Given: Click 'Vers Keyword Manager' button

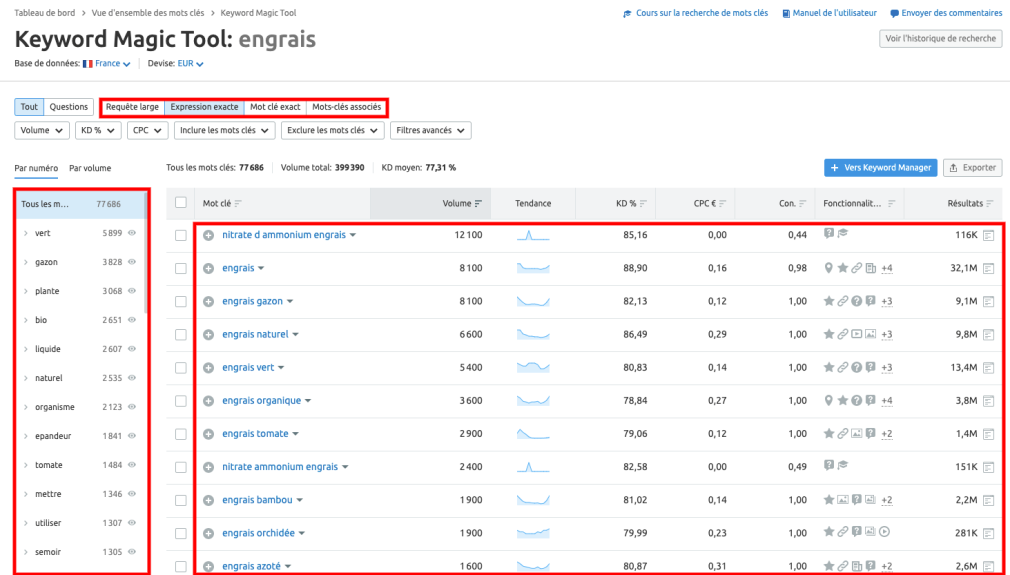Looking at the screenshot, I should tap(881, 167).
